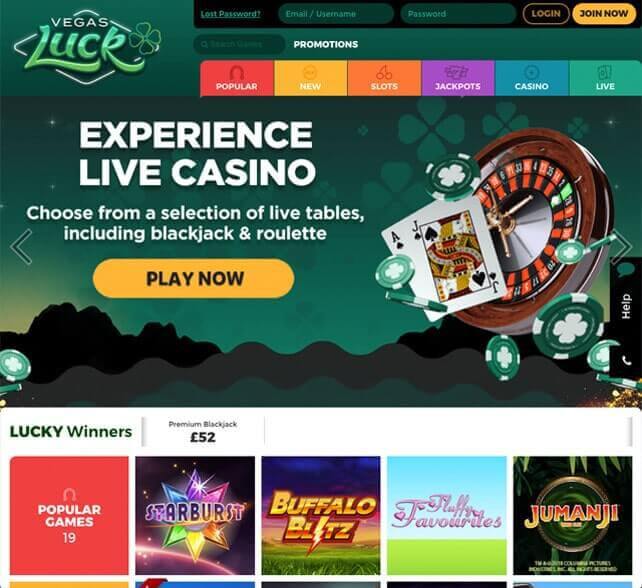Click the phone call icon
Image resolution: width=642 pixels, height=588 pixels.
pos(626,360)
